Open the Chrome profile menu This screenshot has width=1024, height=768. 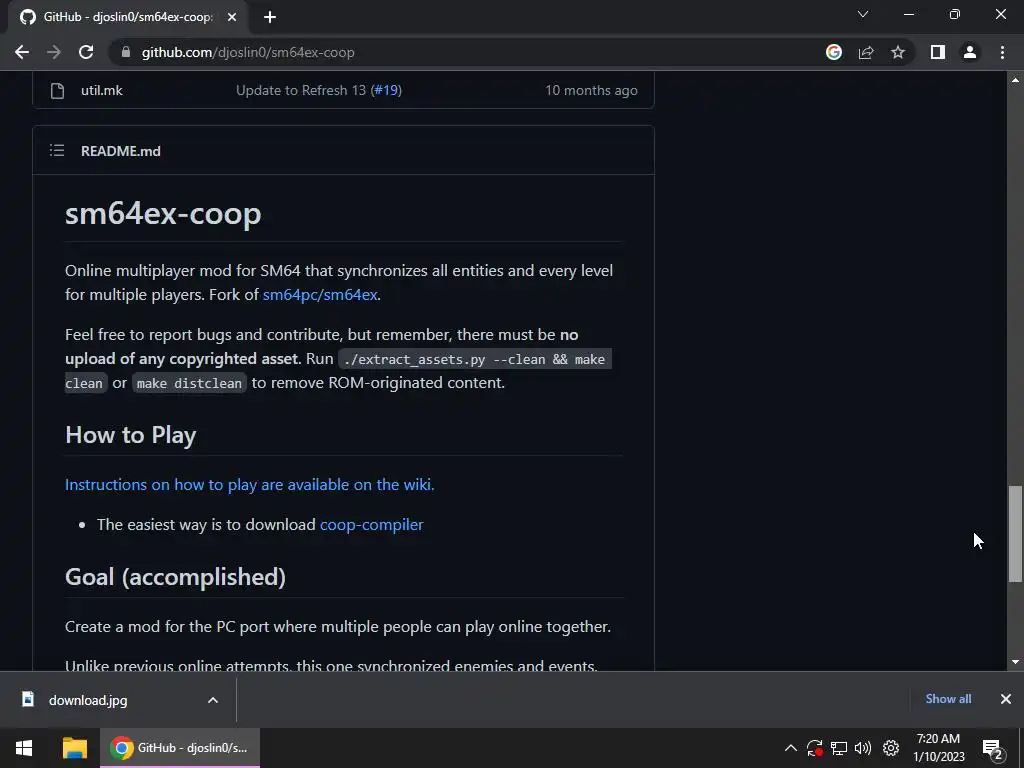[x=970, y=52]
